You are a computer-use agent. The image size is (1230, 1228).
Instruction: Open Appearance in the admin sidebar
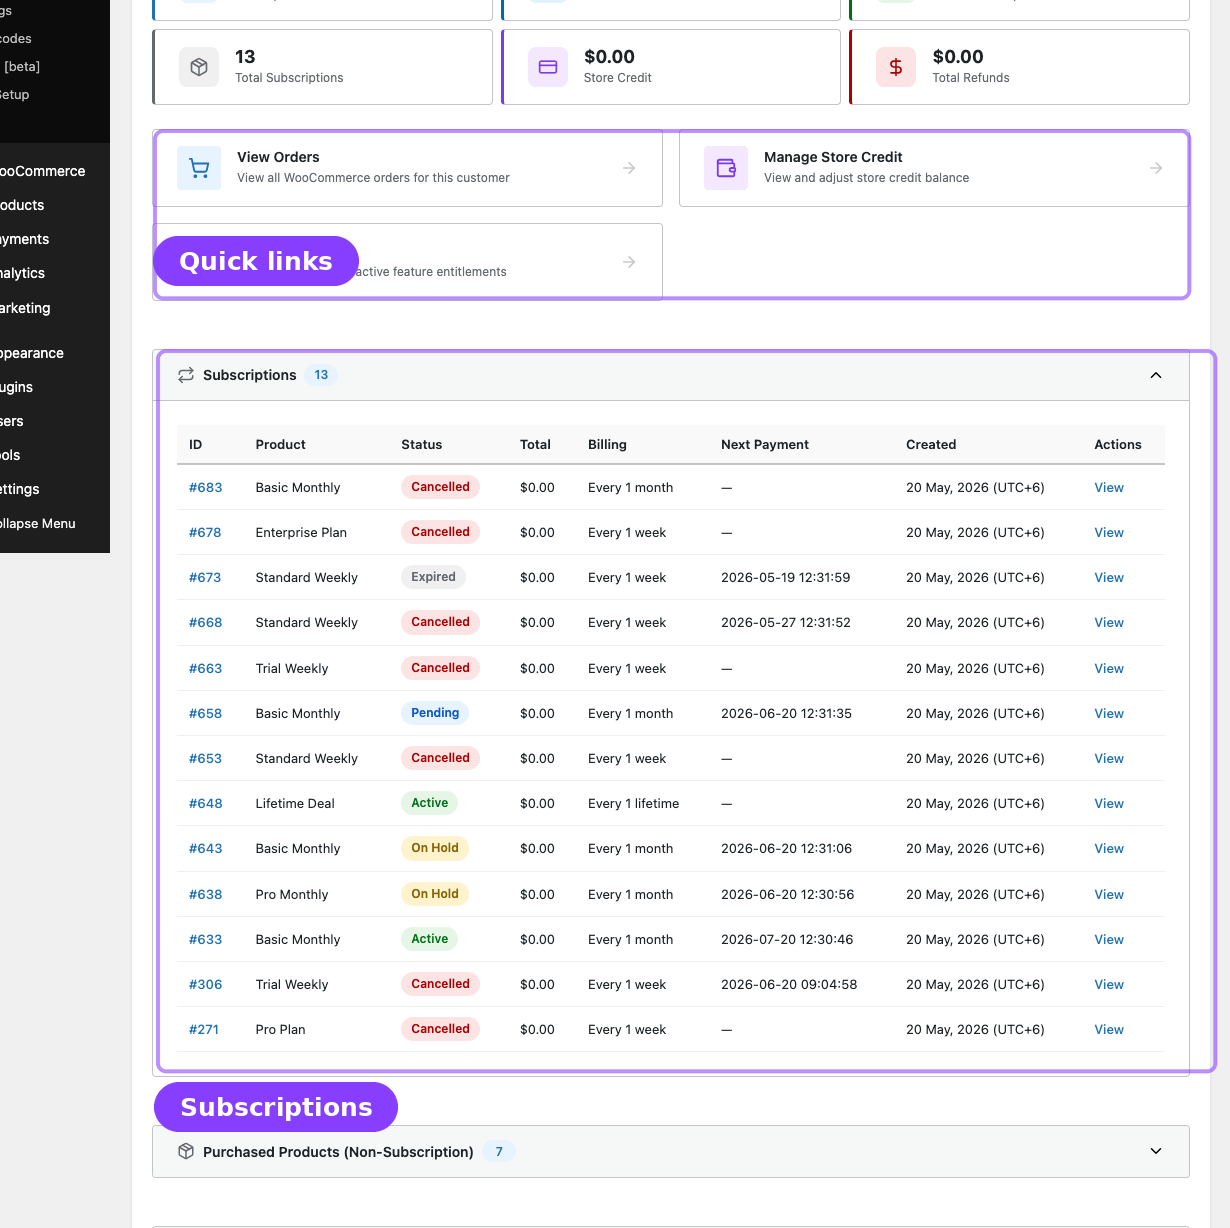[31, 353]
